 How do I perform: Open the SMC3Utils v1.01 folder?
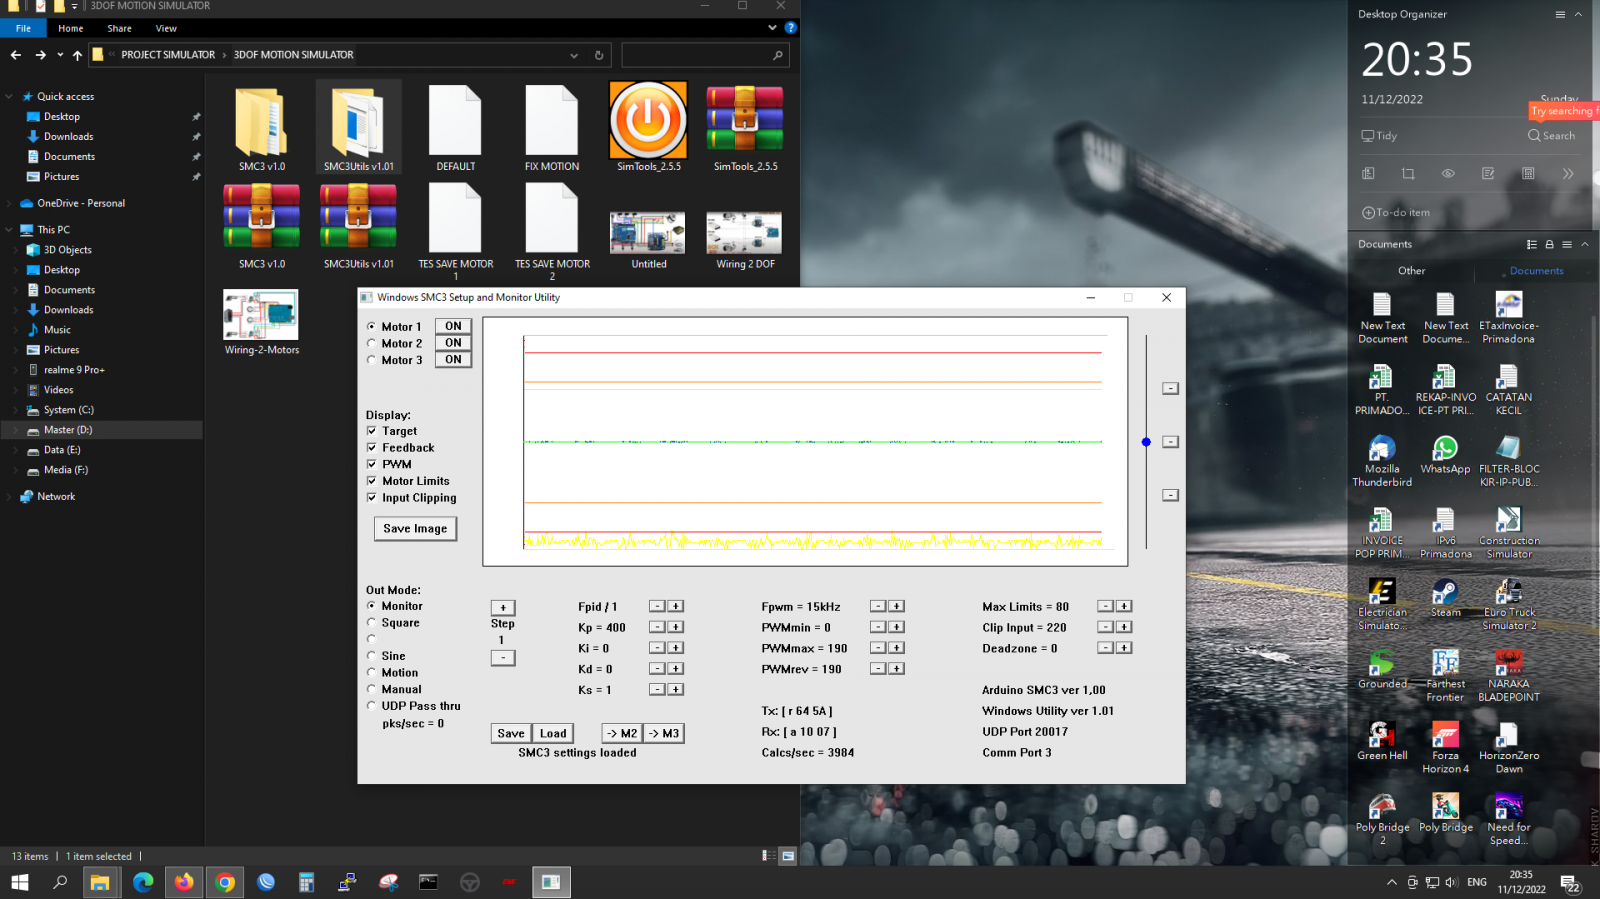click(358, 128)
